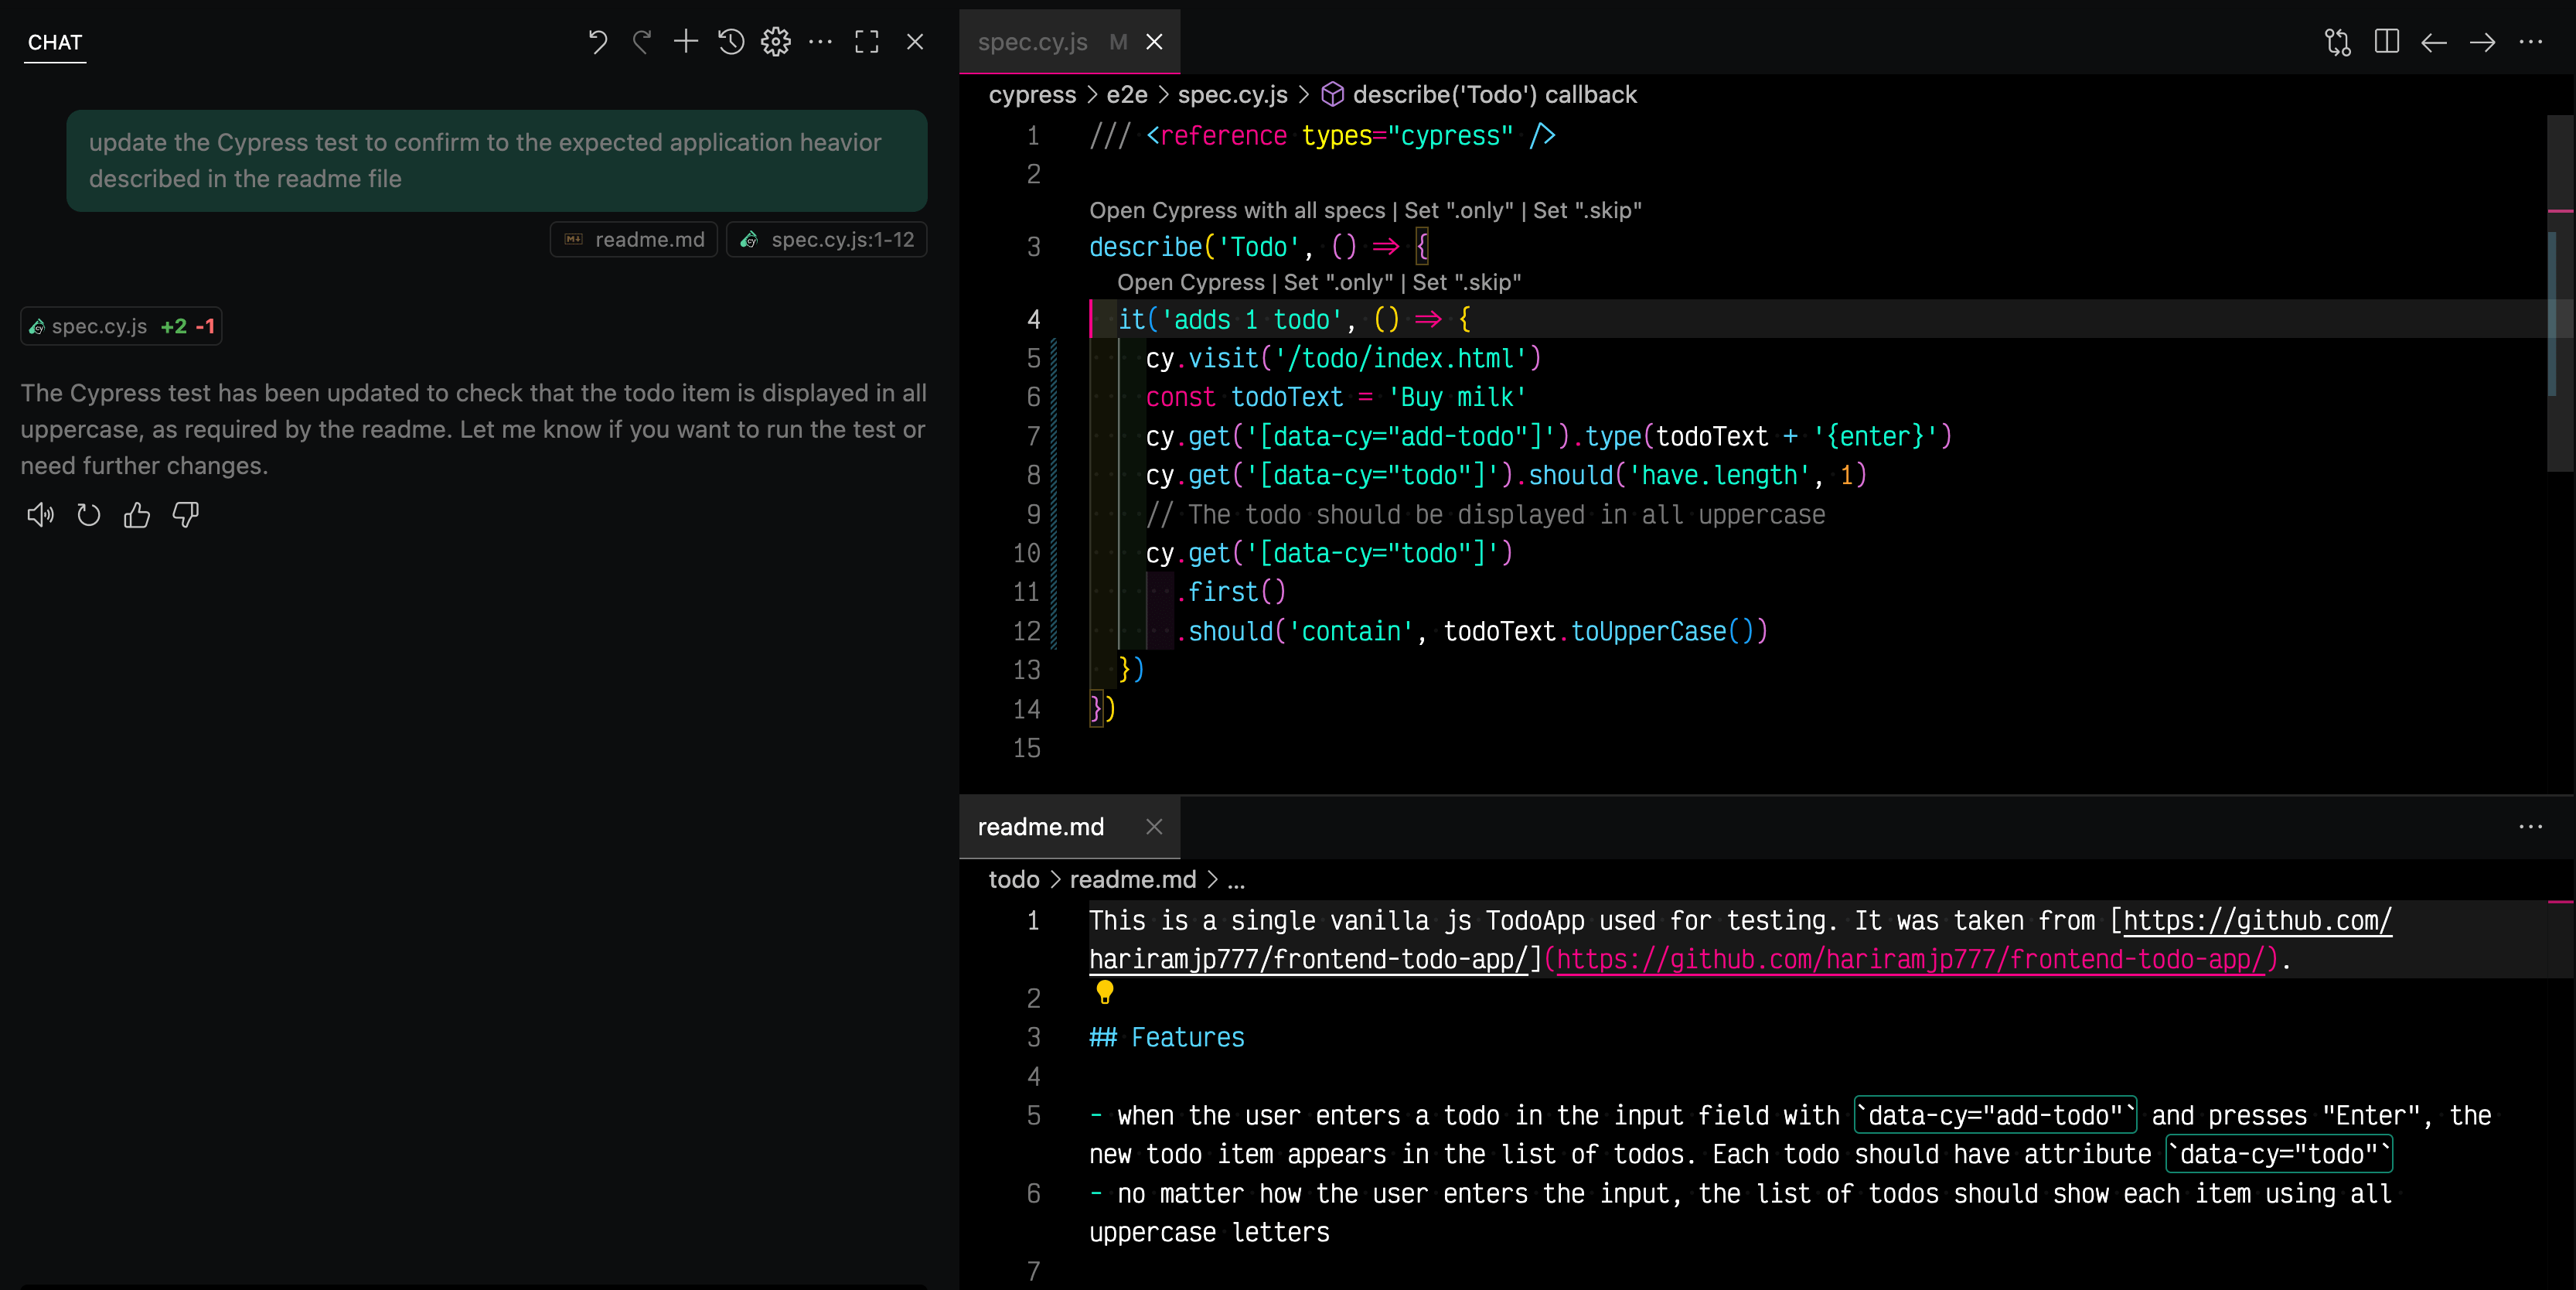
Task: Open the github.com frontend-todo-app link
Action: click(x=1911, y=960)
